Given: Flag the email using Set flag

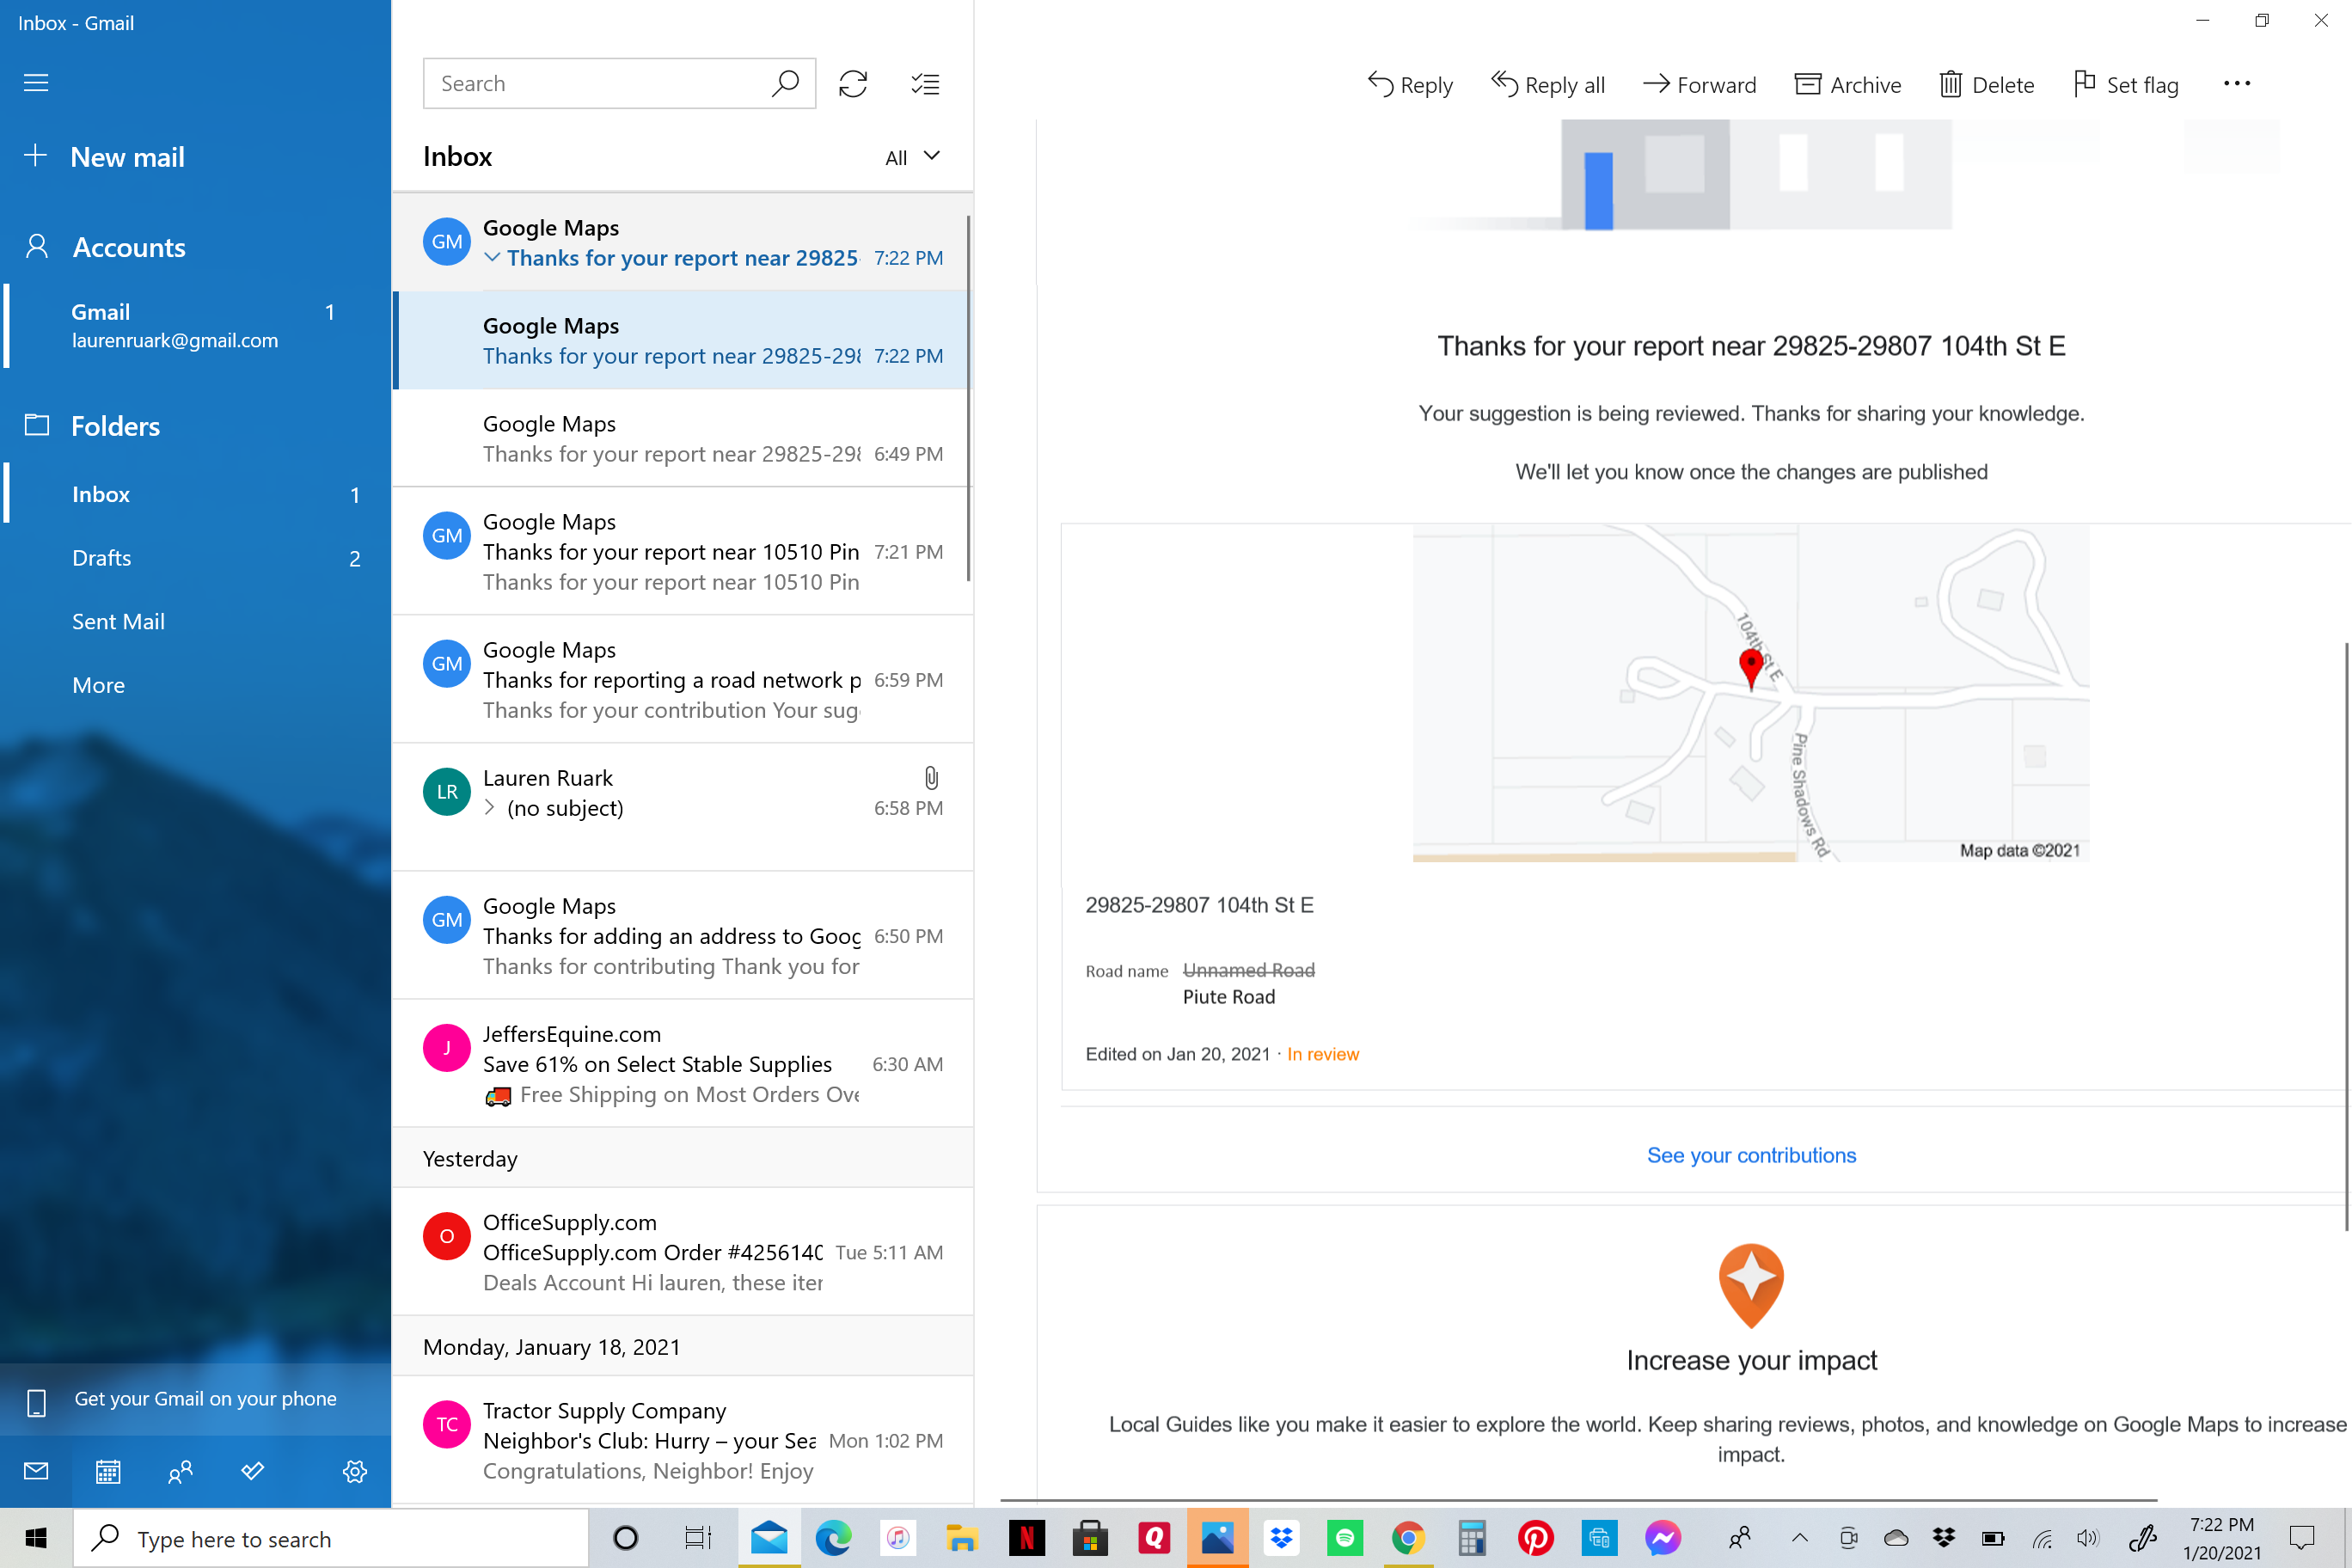Looking at the screenshot, I should click(2124, 84).
